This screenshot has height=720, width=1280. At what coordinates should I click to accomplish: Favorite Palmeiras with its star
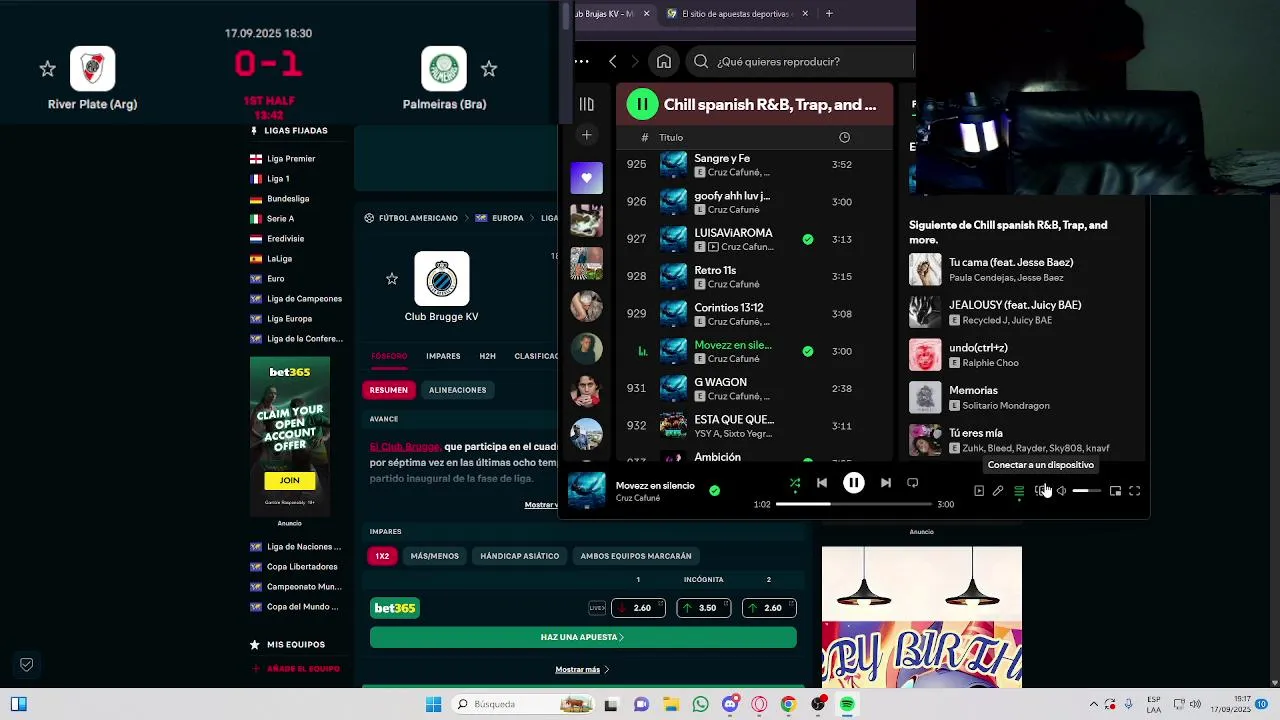click(x=489, y=69)
